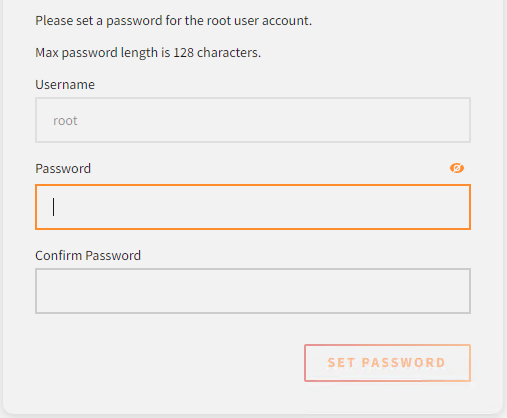This screenshot has width=507, height=418.
Task: Toggle password visibility with the eye icon
Action: pos(457,168)
